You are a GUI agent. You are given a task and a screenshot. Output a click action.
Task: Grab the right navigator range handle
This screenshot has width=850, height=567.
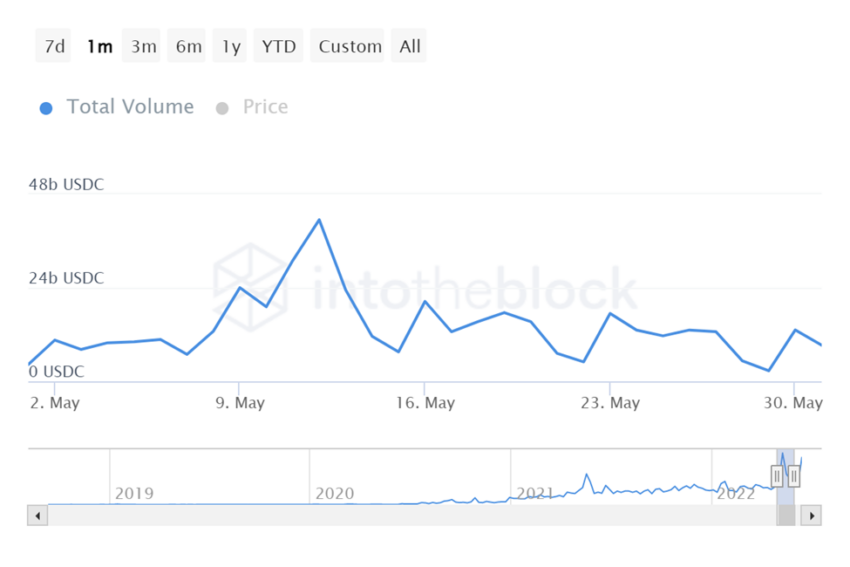[x=794, y=476]
